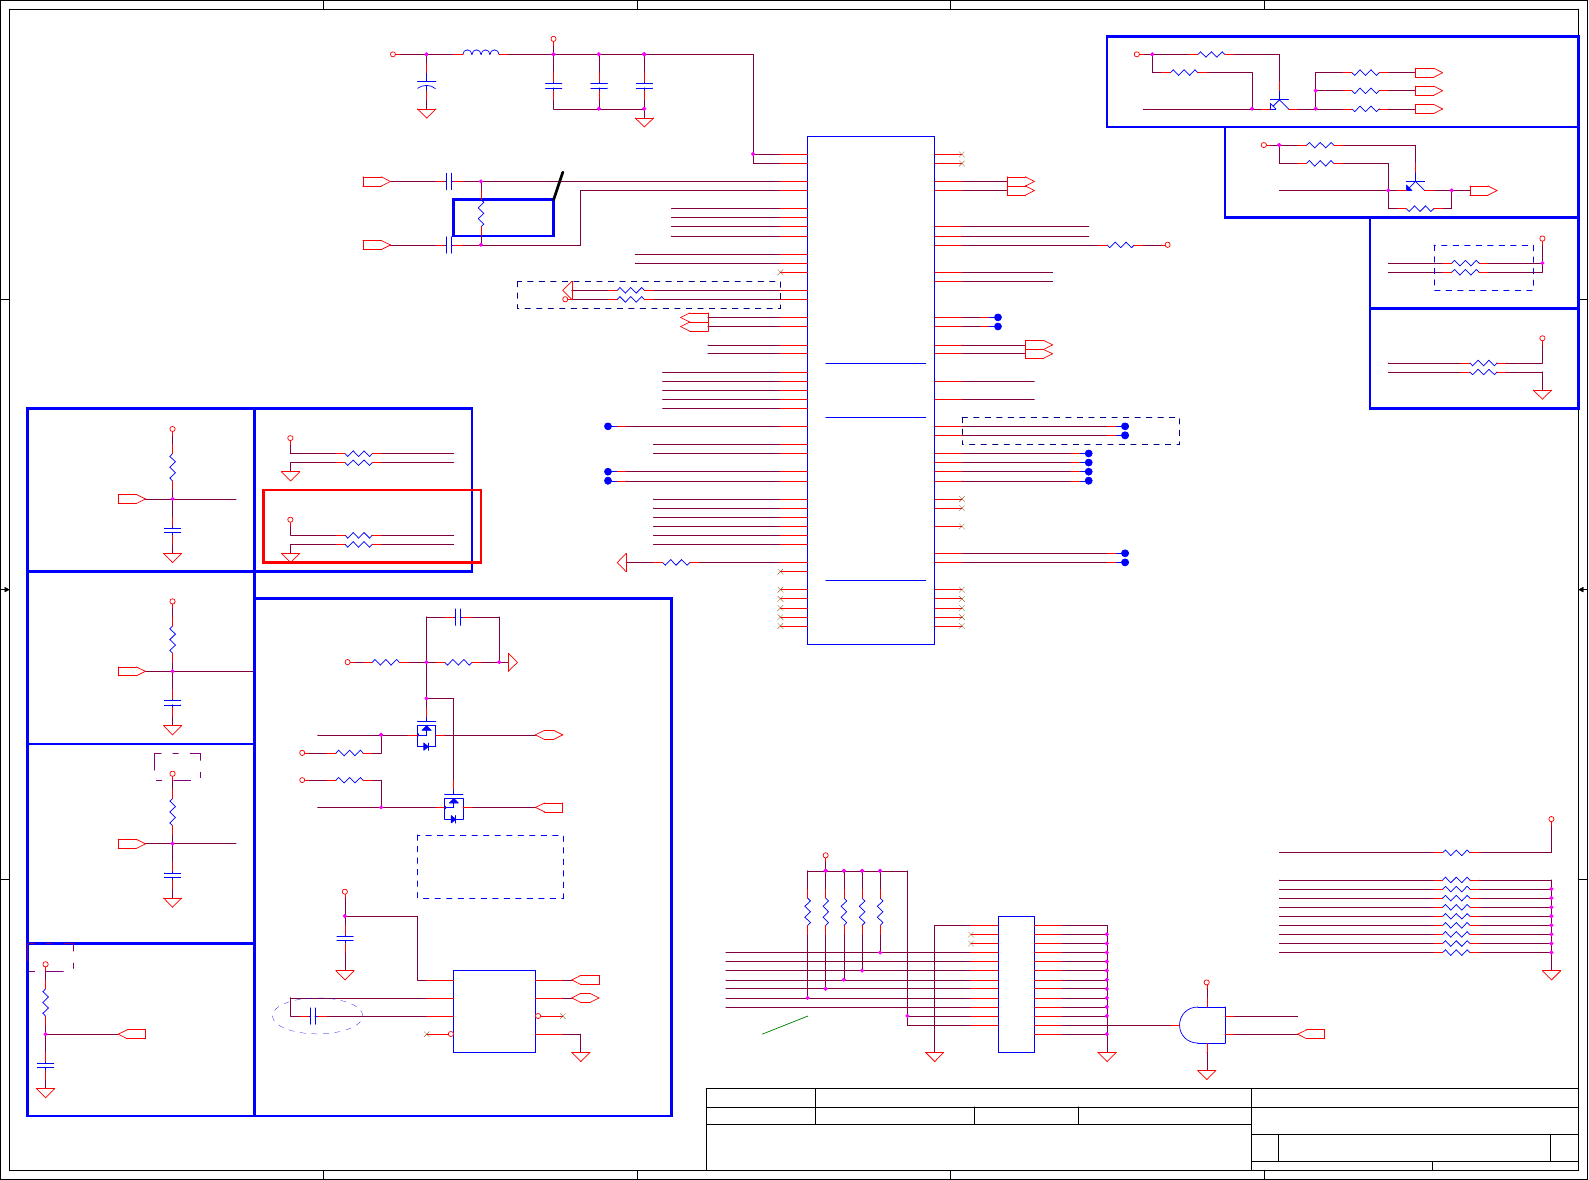The width and height of the screenshot is (1589, 1180).
Task: Select the resistor leading from main IC to power pin
Action: [x=1120, y=245]
